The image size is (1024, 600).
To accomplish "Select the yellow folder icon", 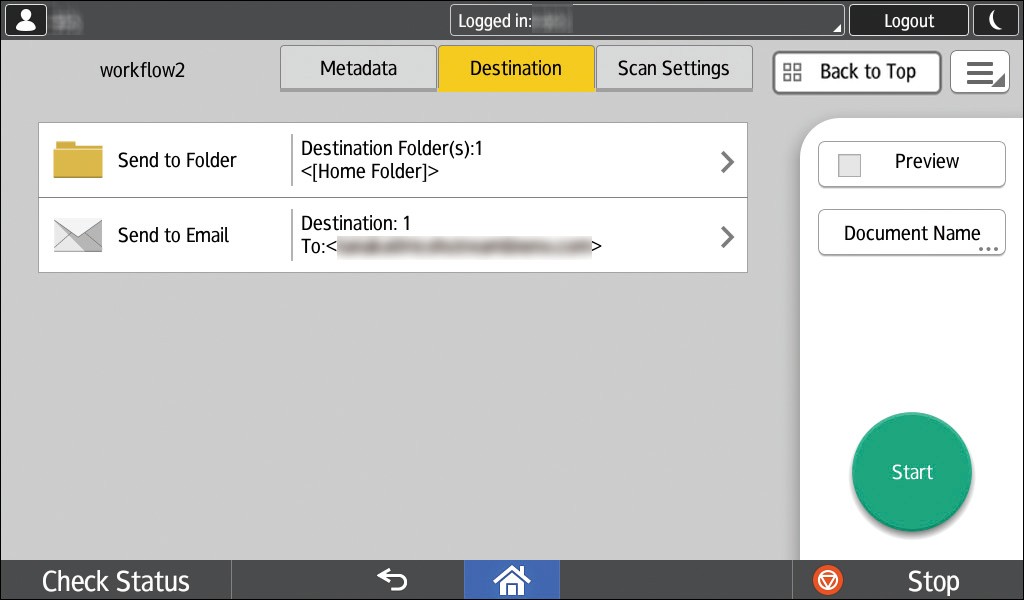I will pyautogui.click(x=78, y=160).
